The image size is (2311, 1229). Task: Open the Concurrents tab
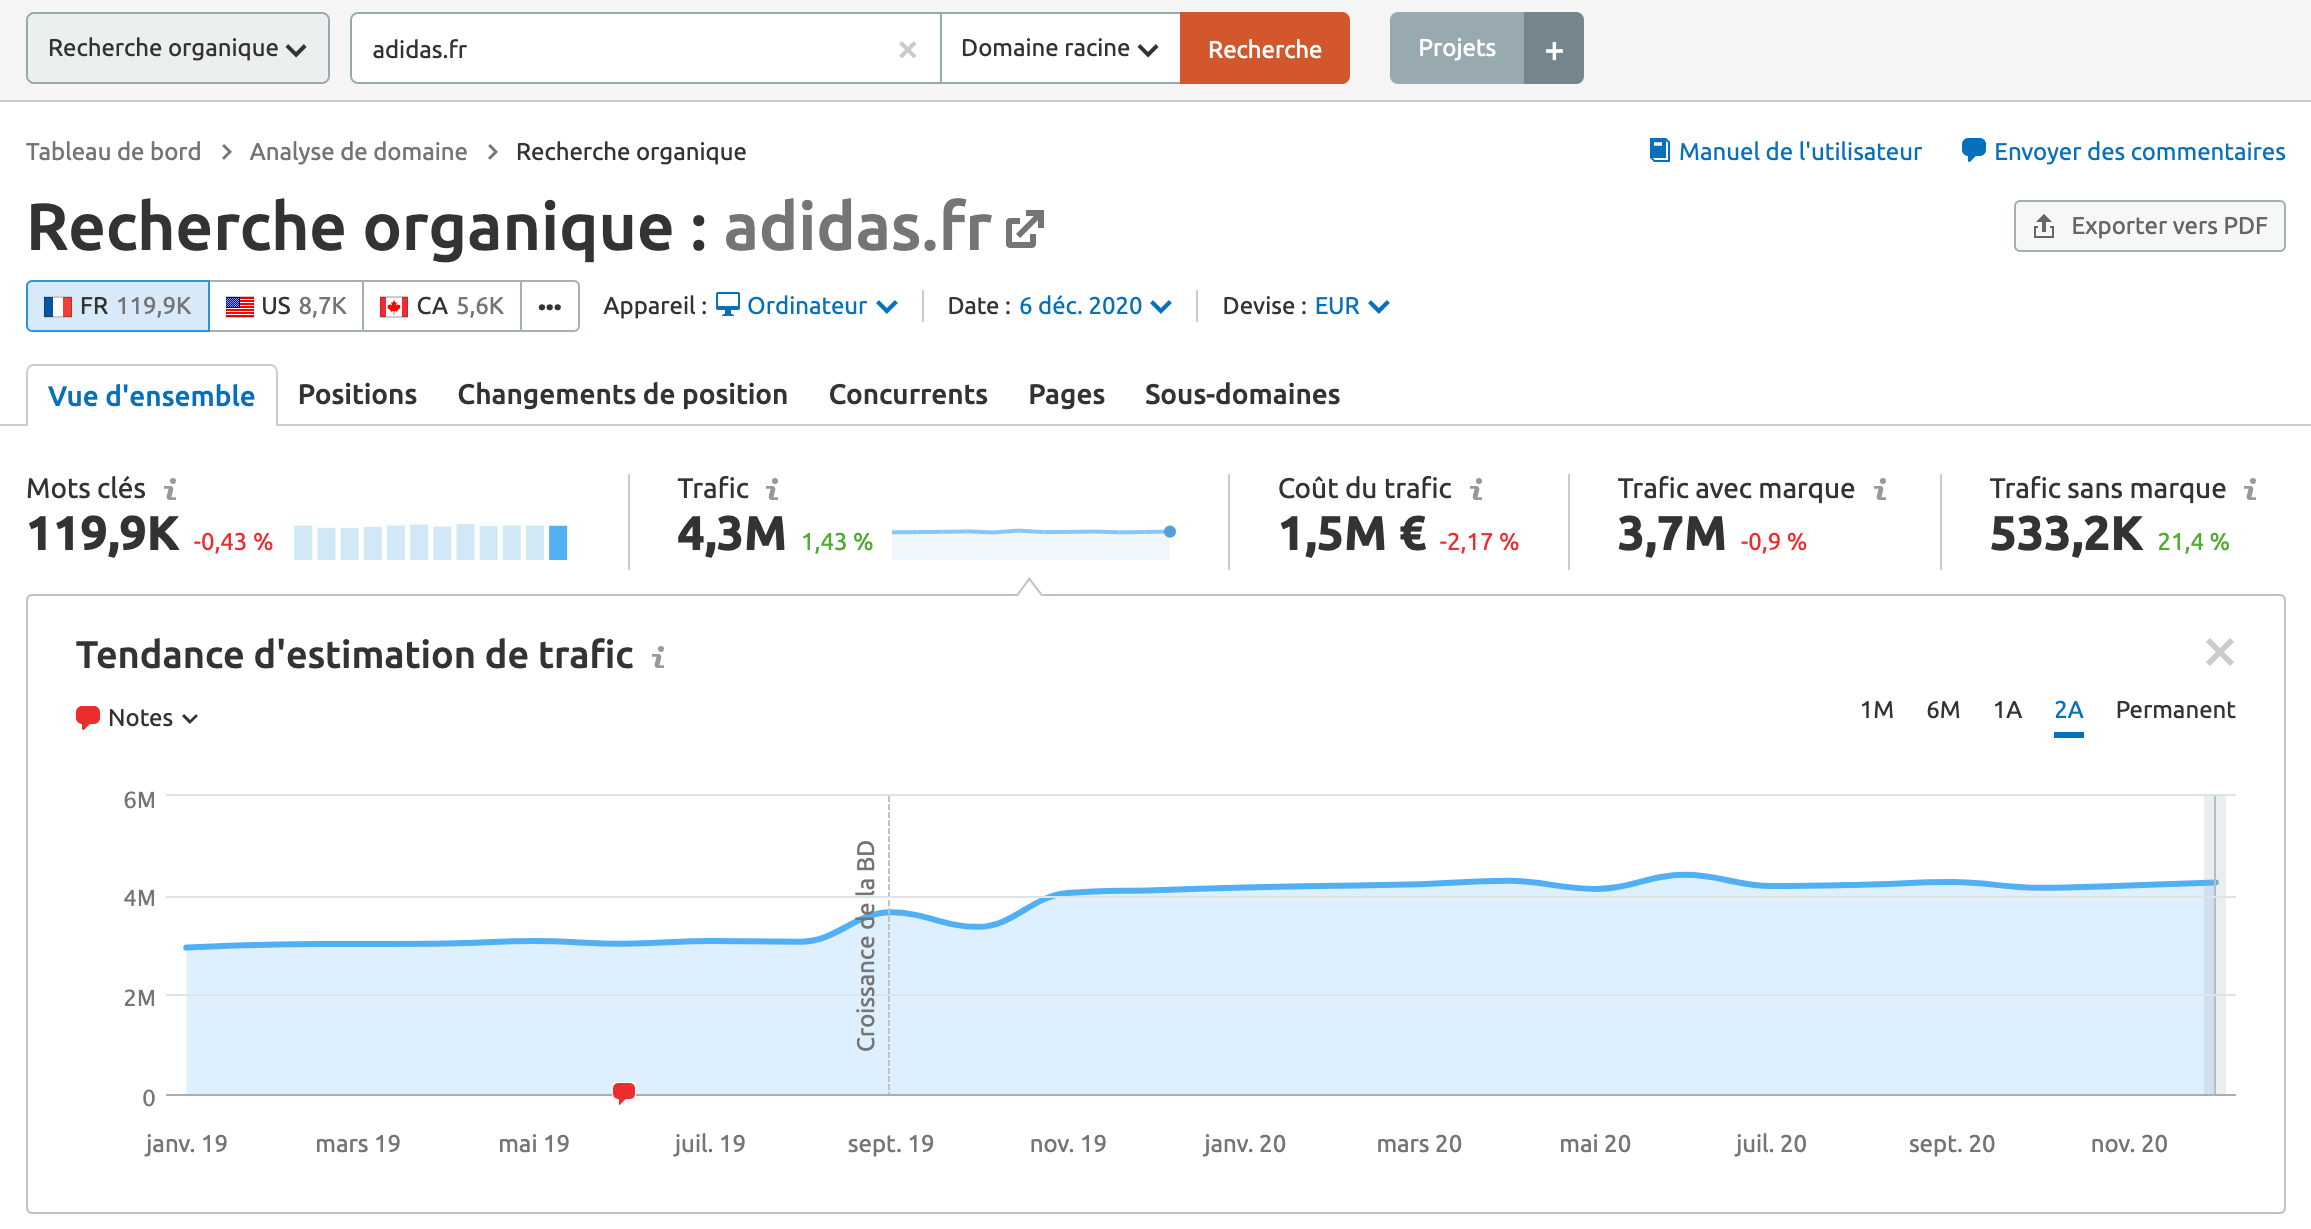click(908, 395)
